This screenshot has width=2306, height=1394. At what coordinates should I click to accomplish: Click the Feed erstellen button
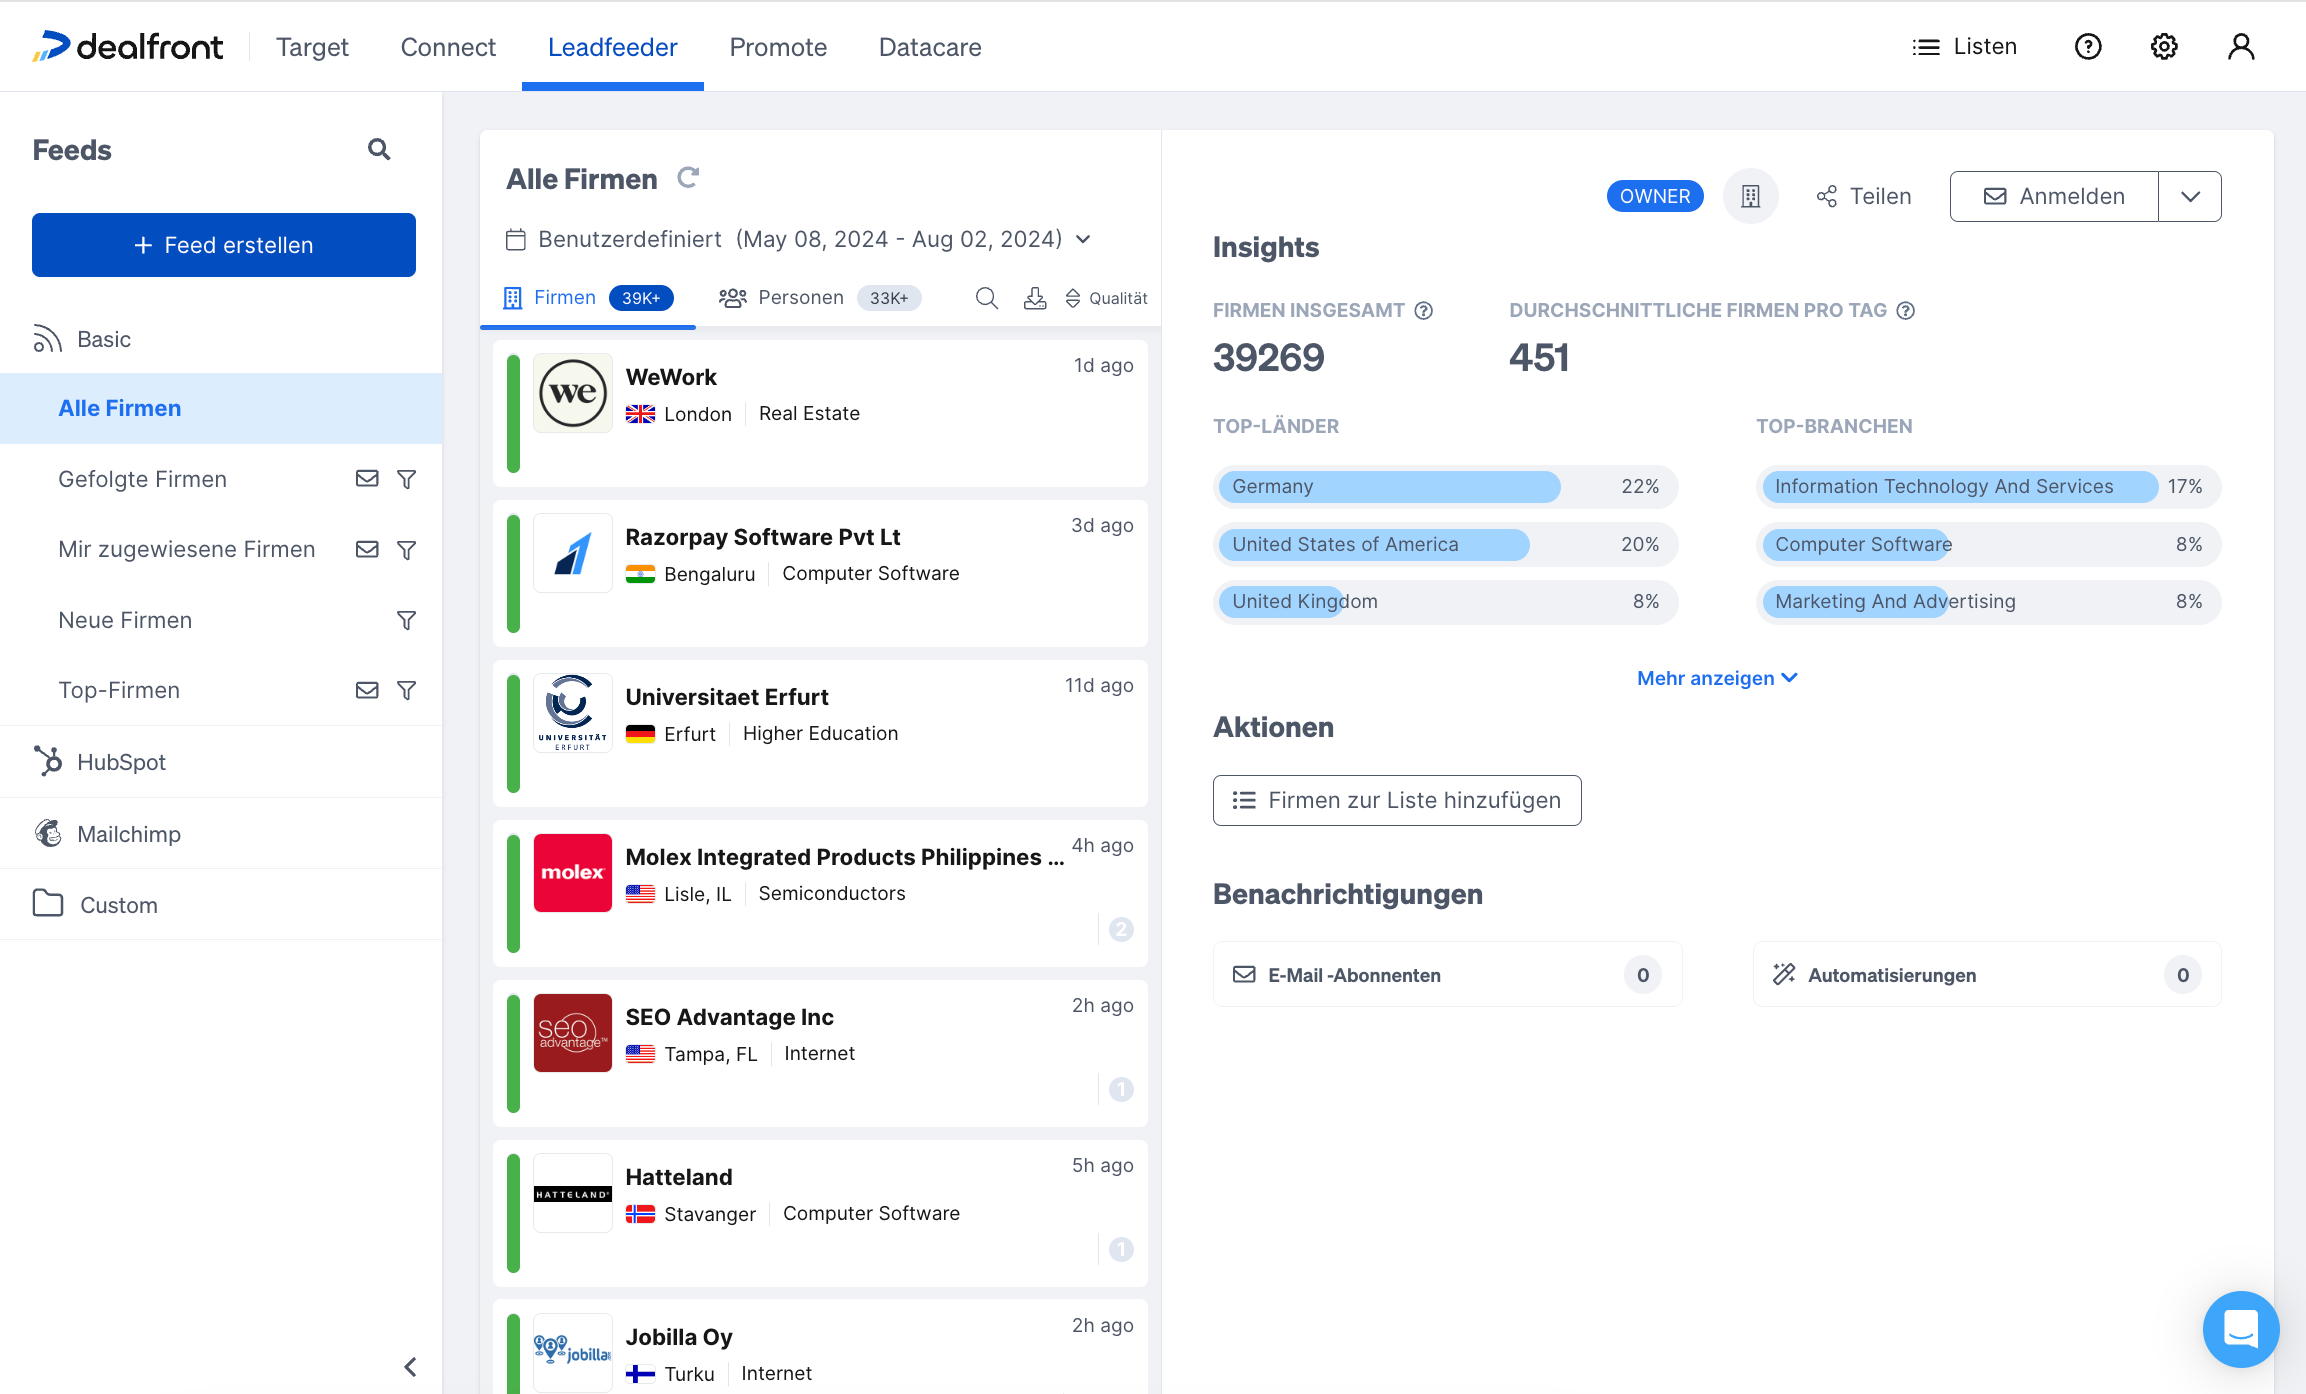point(224,245)
